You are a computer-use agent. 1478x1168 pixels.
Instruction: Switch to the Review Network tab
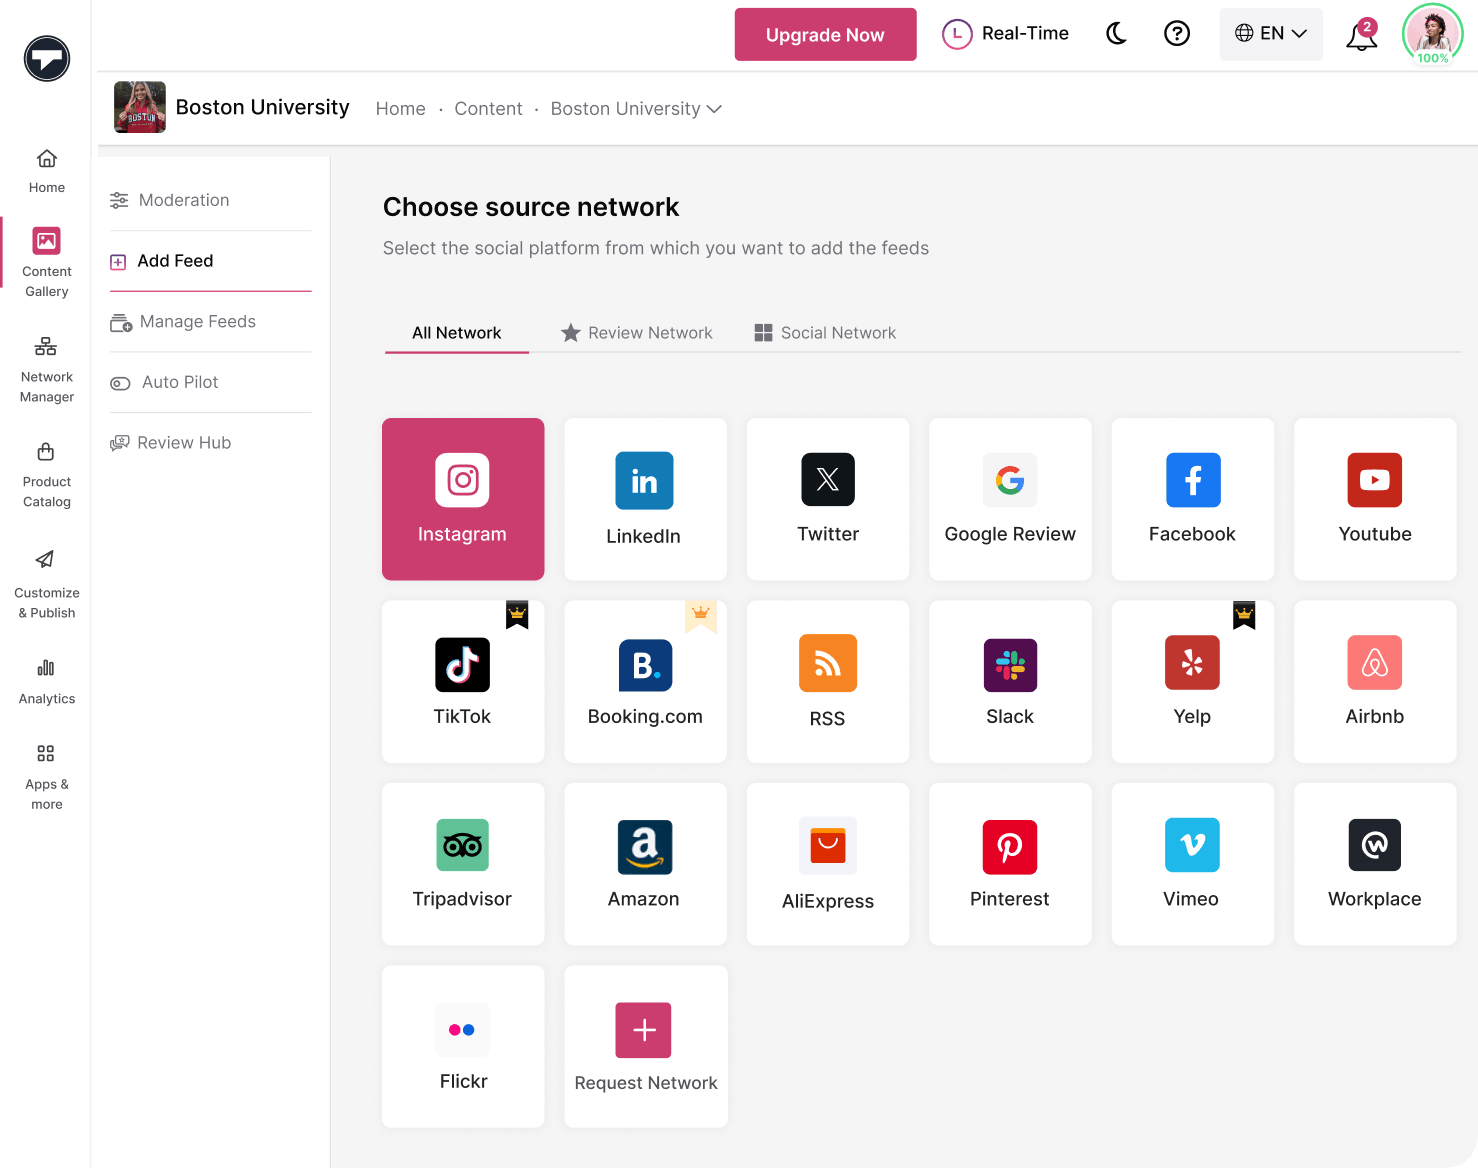tap(637, 333)
